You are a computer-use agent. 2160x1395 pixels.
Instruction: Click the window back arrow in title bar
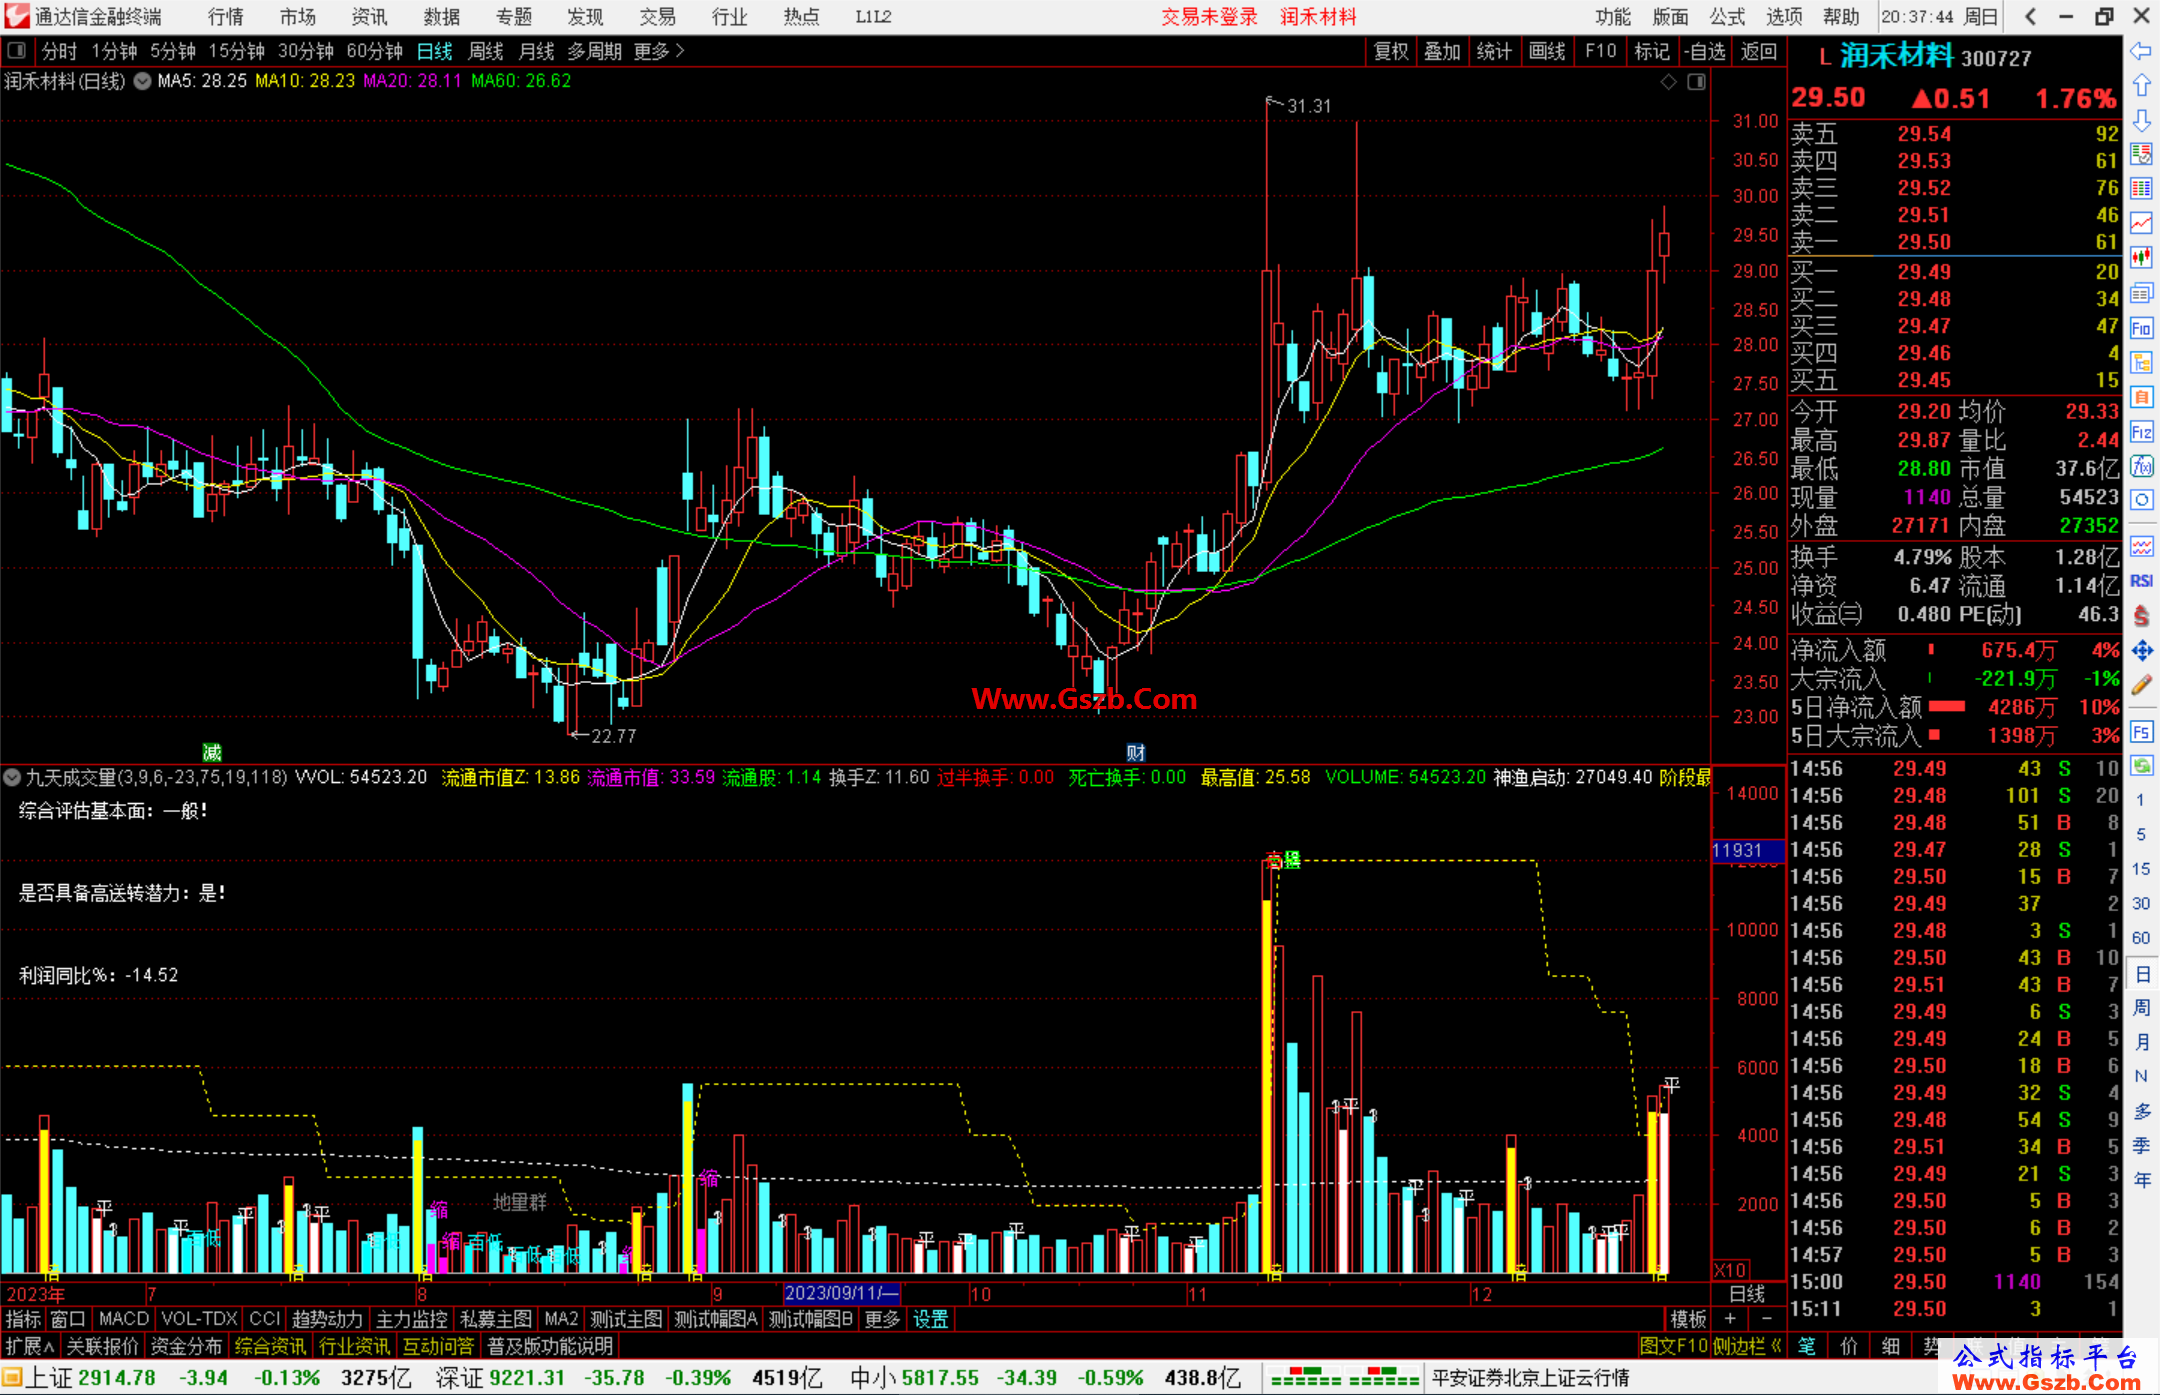[2030, 16]
